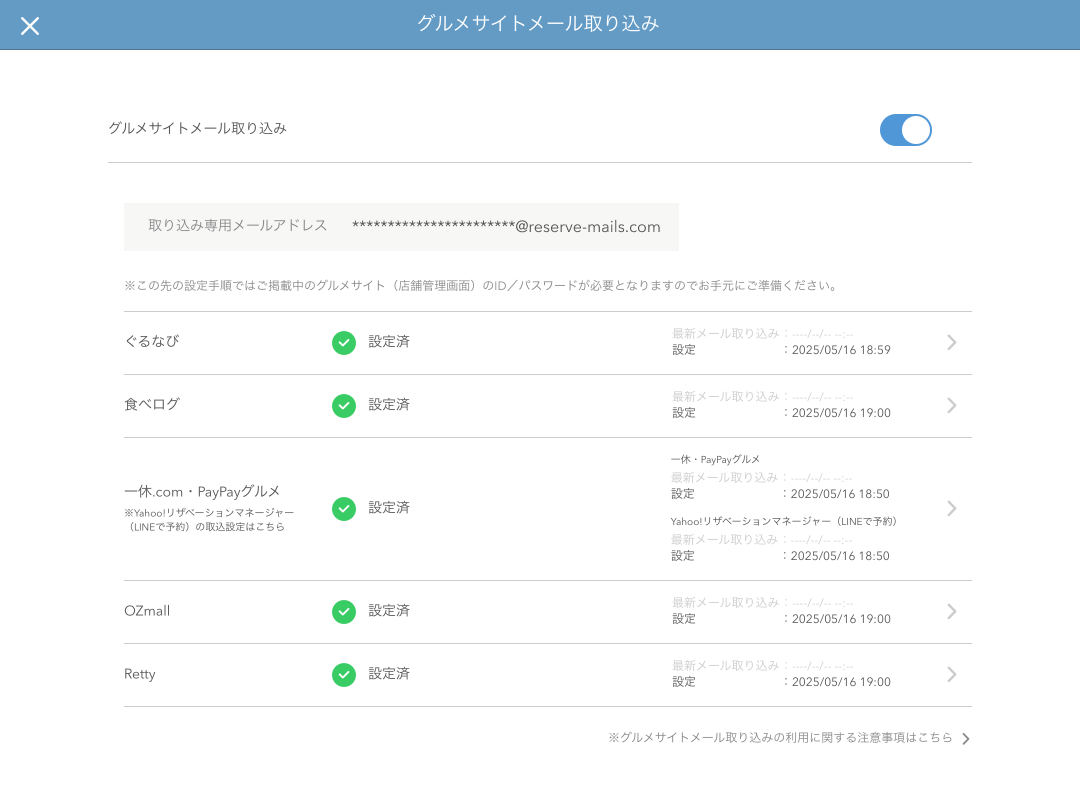Select the ぐるなび row

click(x=150, y=343)
